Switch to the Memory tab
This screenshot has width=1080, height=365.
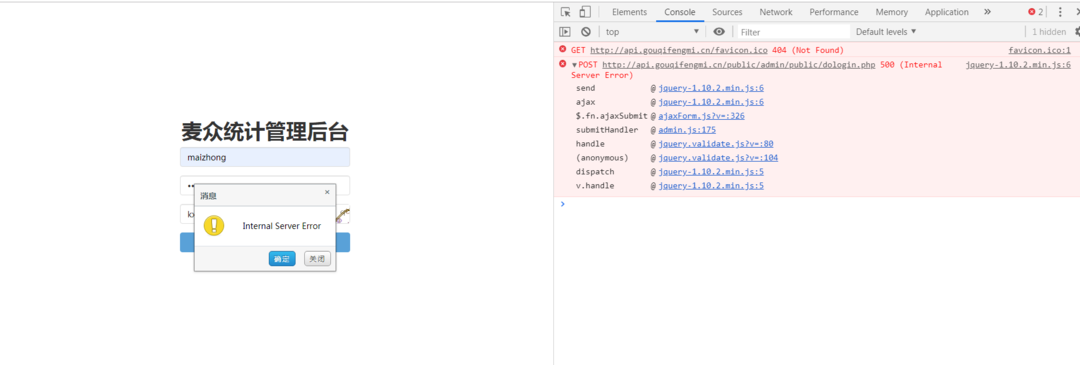[x=892, y=12]
